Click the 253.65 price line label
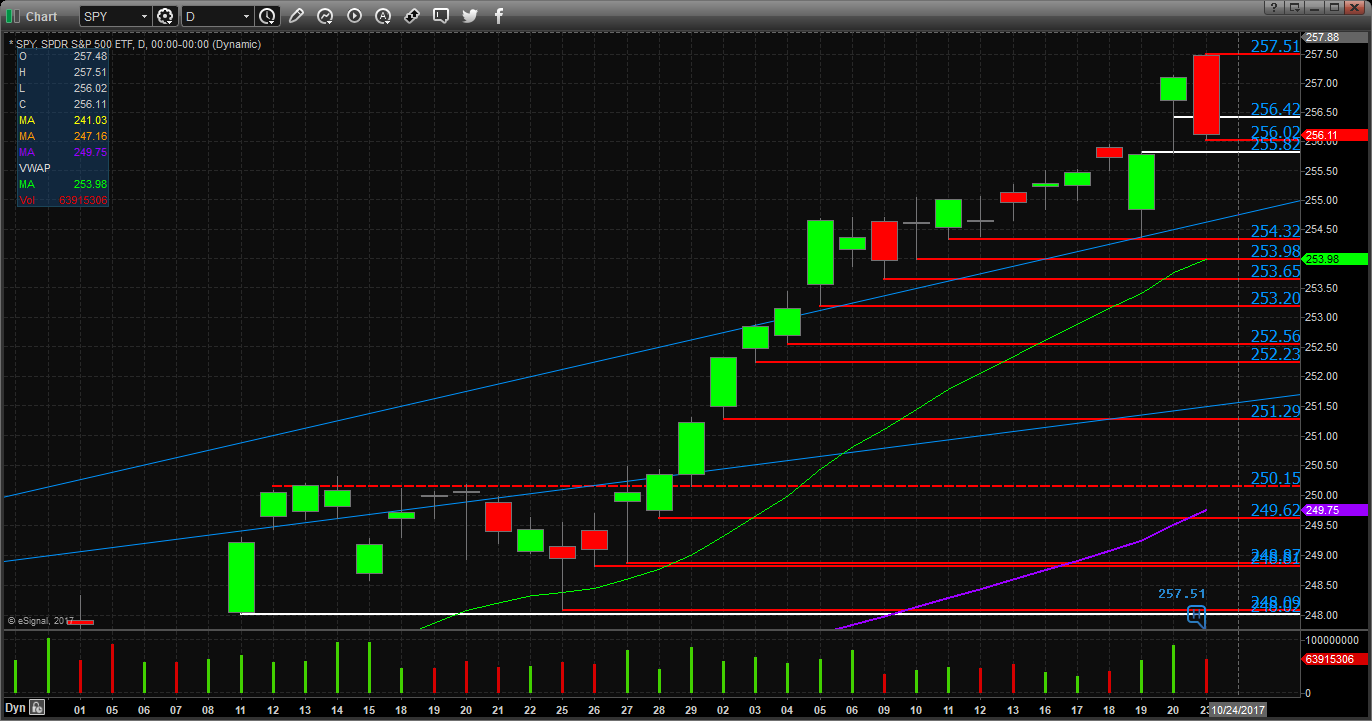The image size is (1372, 728). pyautogui.click(x=1275, y=271)
